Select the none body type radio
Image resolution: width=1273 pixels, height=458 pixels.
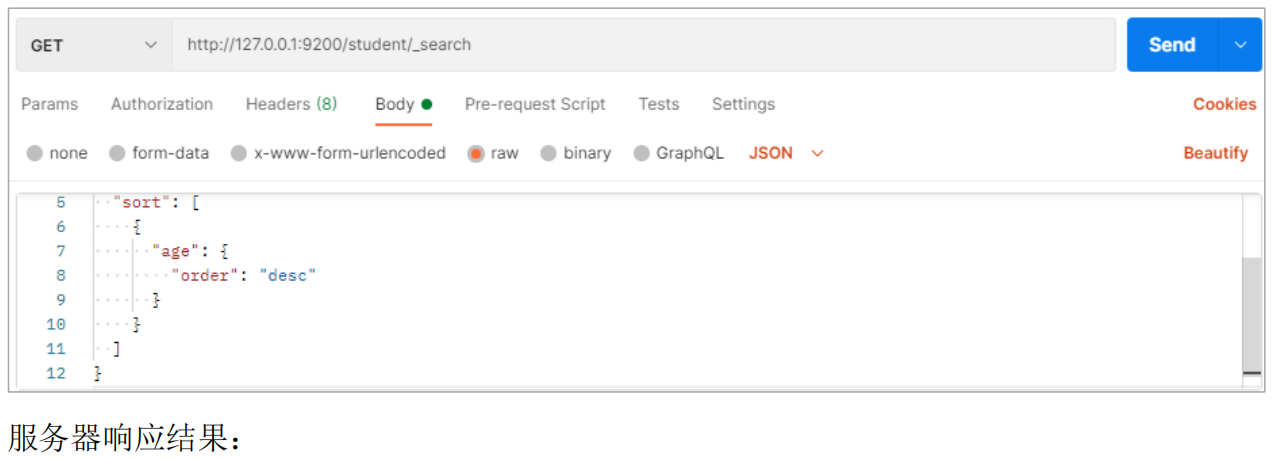(36, 154)
